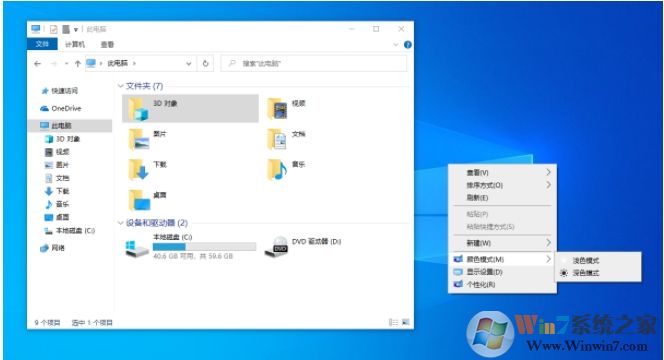The height and width of the screenshot is (360, 664).
Task: Select 快速访问 in the navigation pane
Action: pyautogui.click(x=60, y=91)
